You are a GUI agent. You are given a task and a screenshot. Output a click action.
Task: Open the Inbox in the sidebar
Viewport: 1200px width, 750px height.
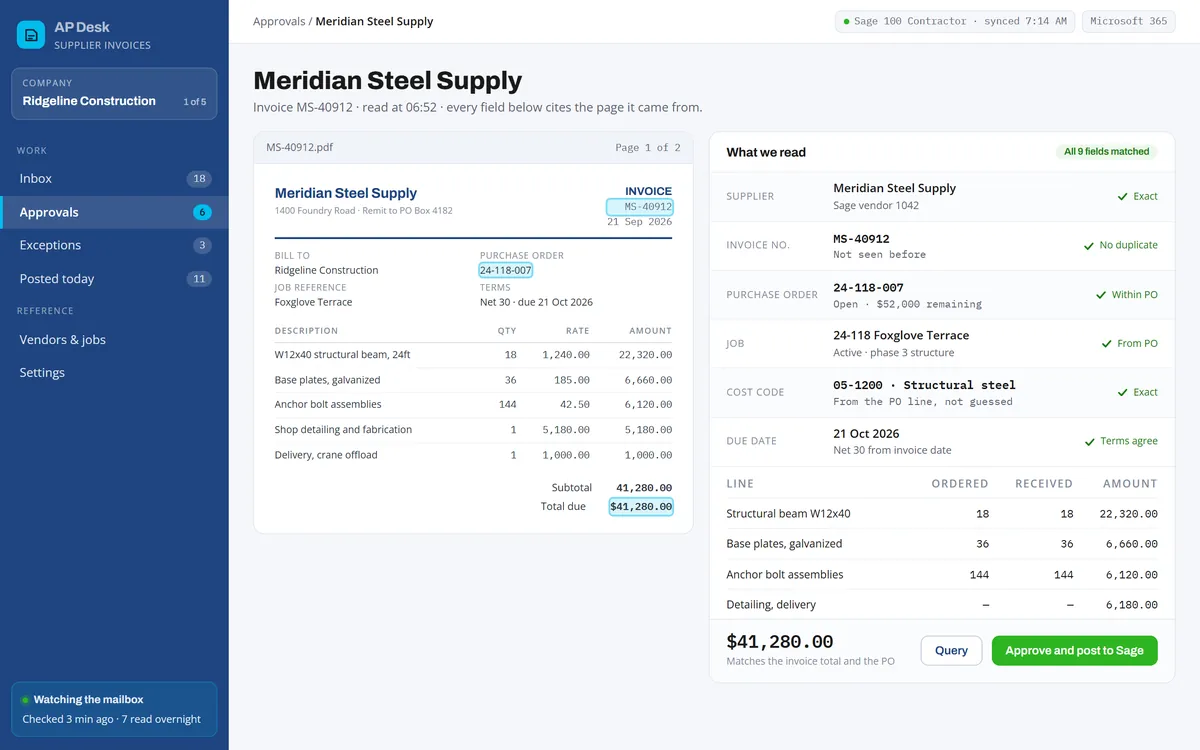114,178
